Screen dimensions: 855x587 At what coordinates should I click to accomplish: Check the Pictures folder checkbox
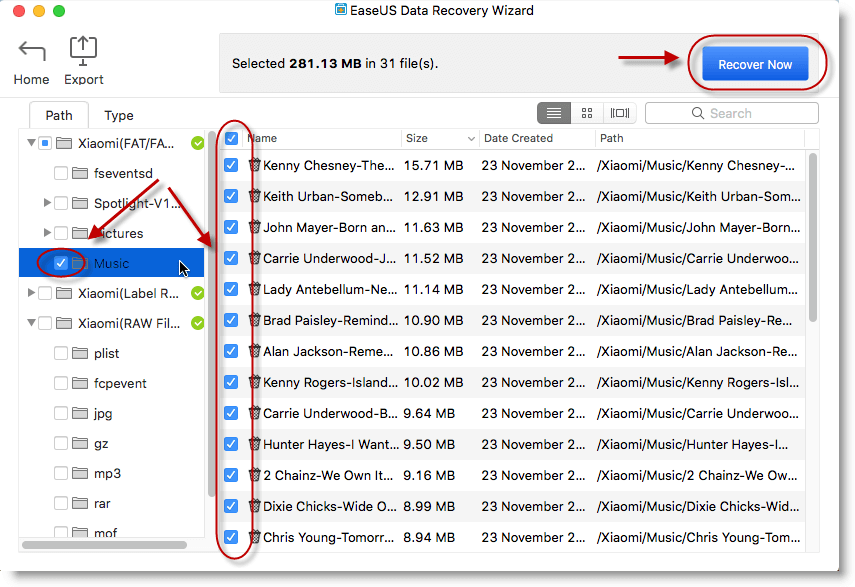[61, 233]
